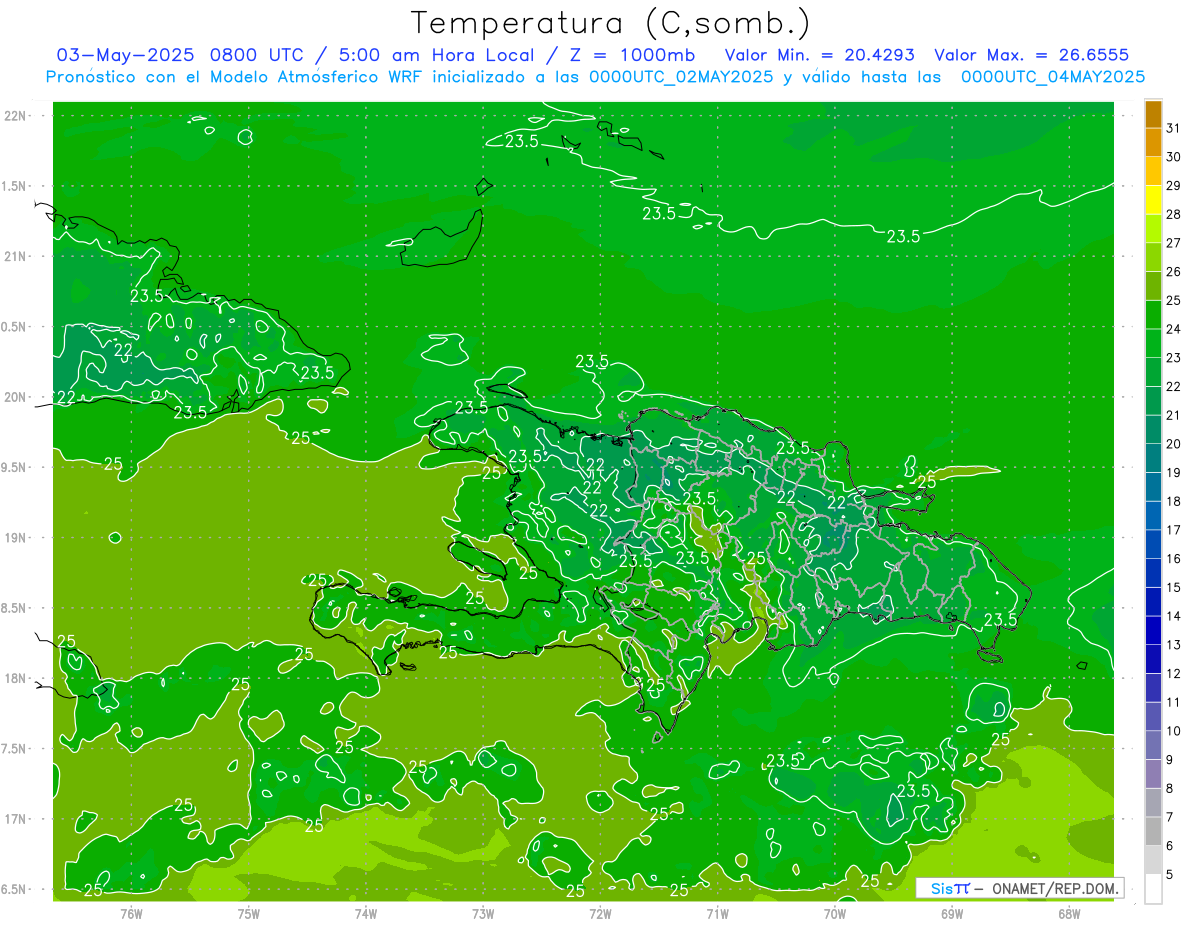Click the '1.5N' latitude axis label
Viewport: 1200px width, 927px height.
click(x=15, y=186)
